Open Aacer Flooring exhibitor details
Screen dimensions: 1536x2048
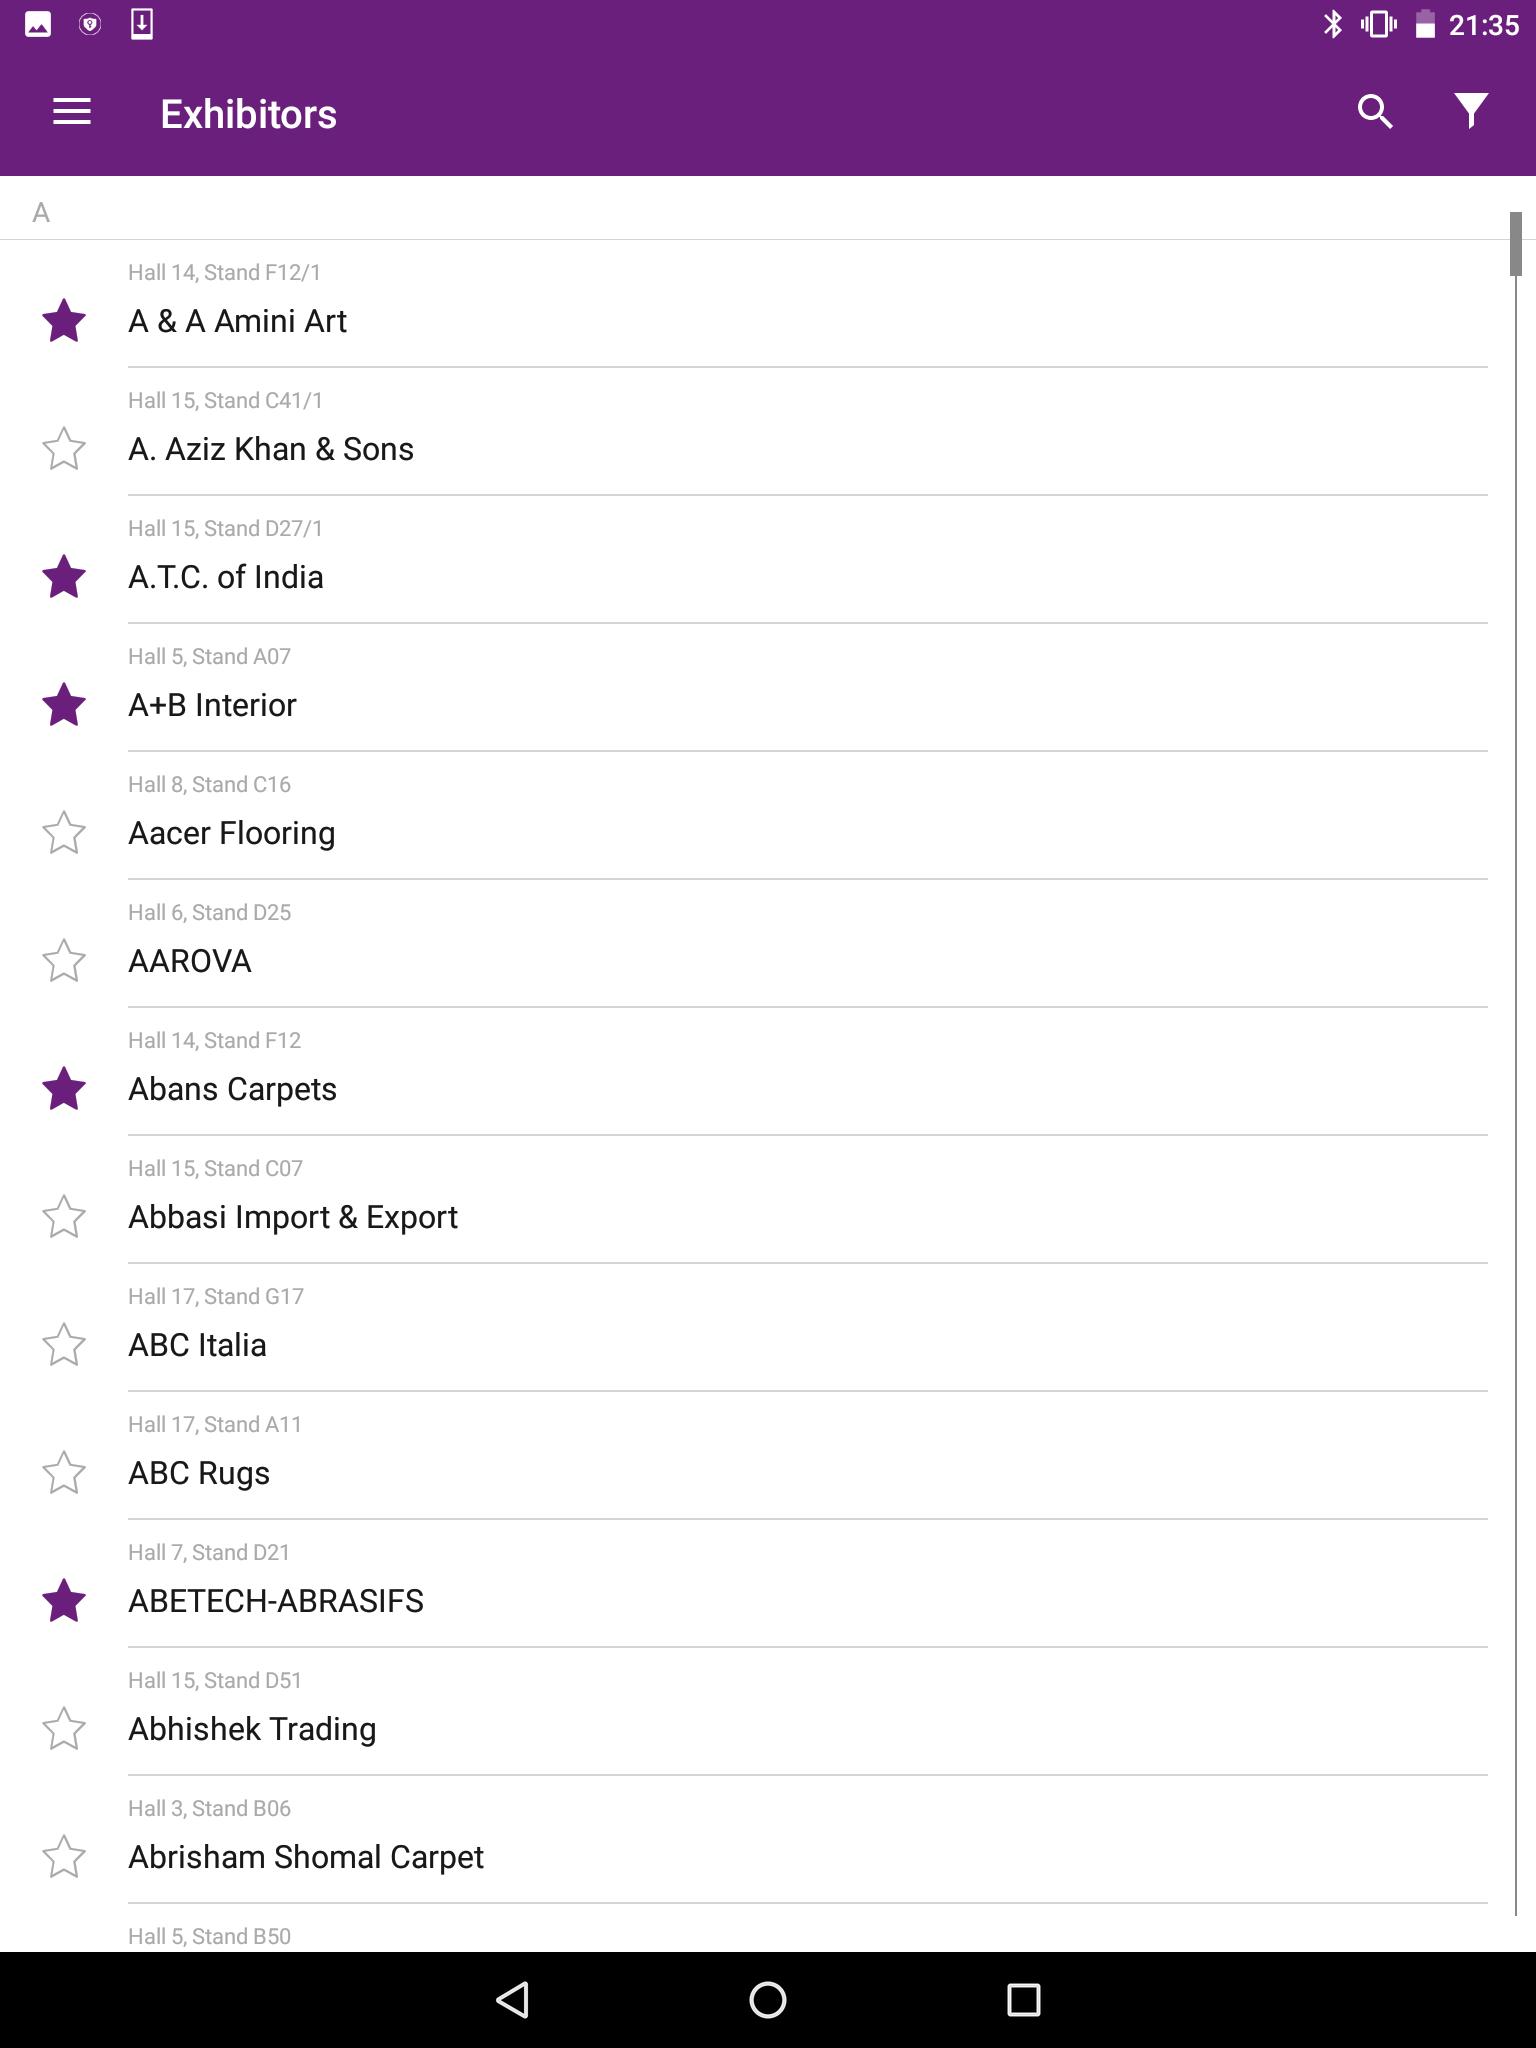click(768, 816)
